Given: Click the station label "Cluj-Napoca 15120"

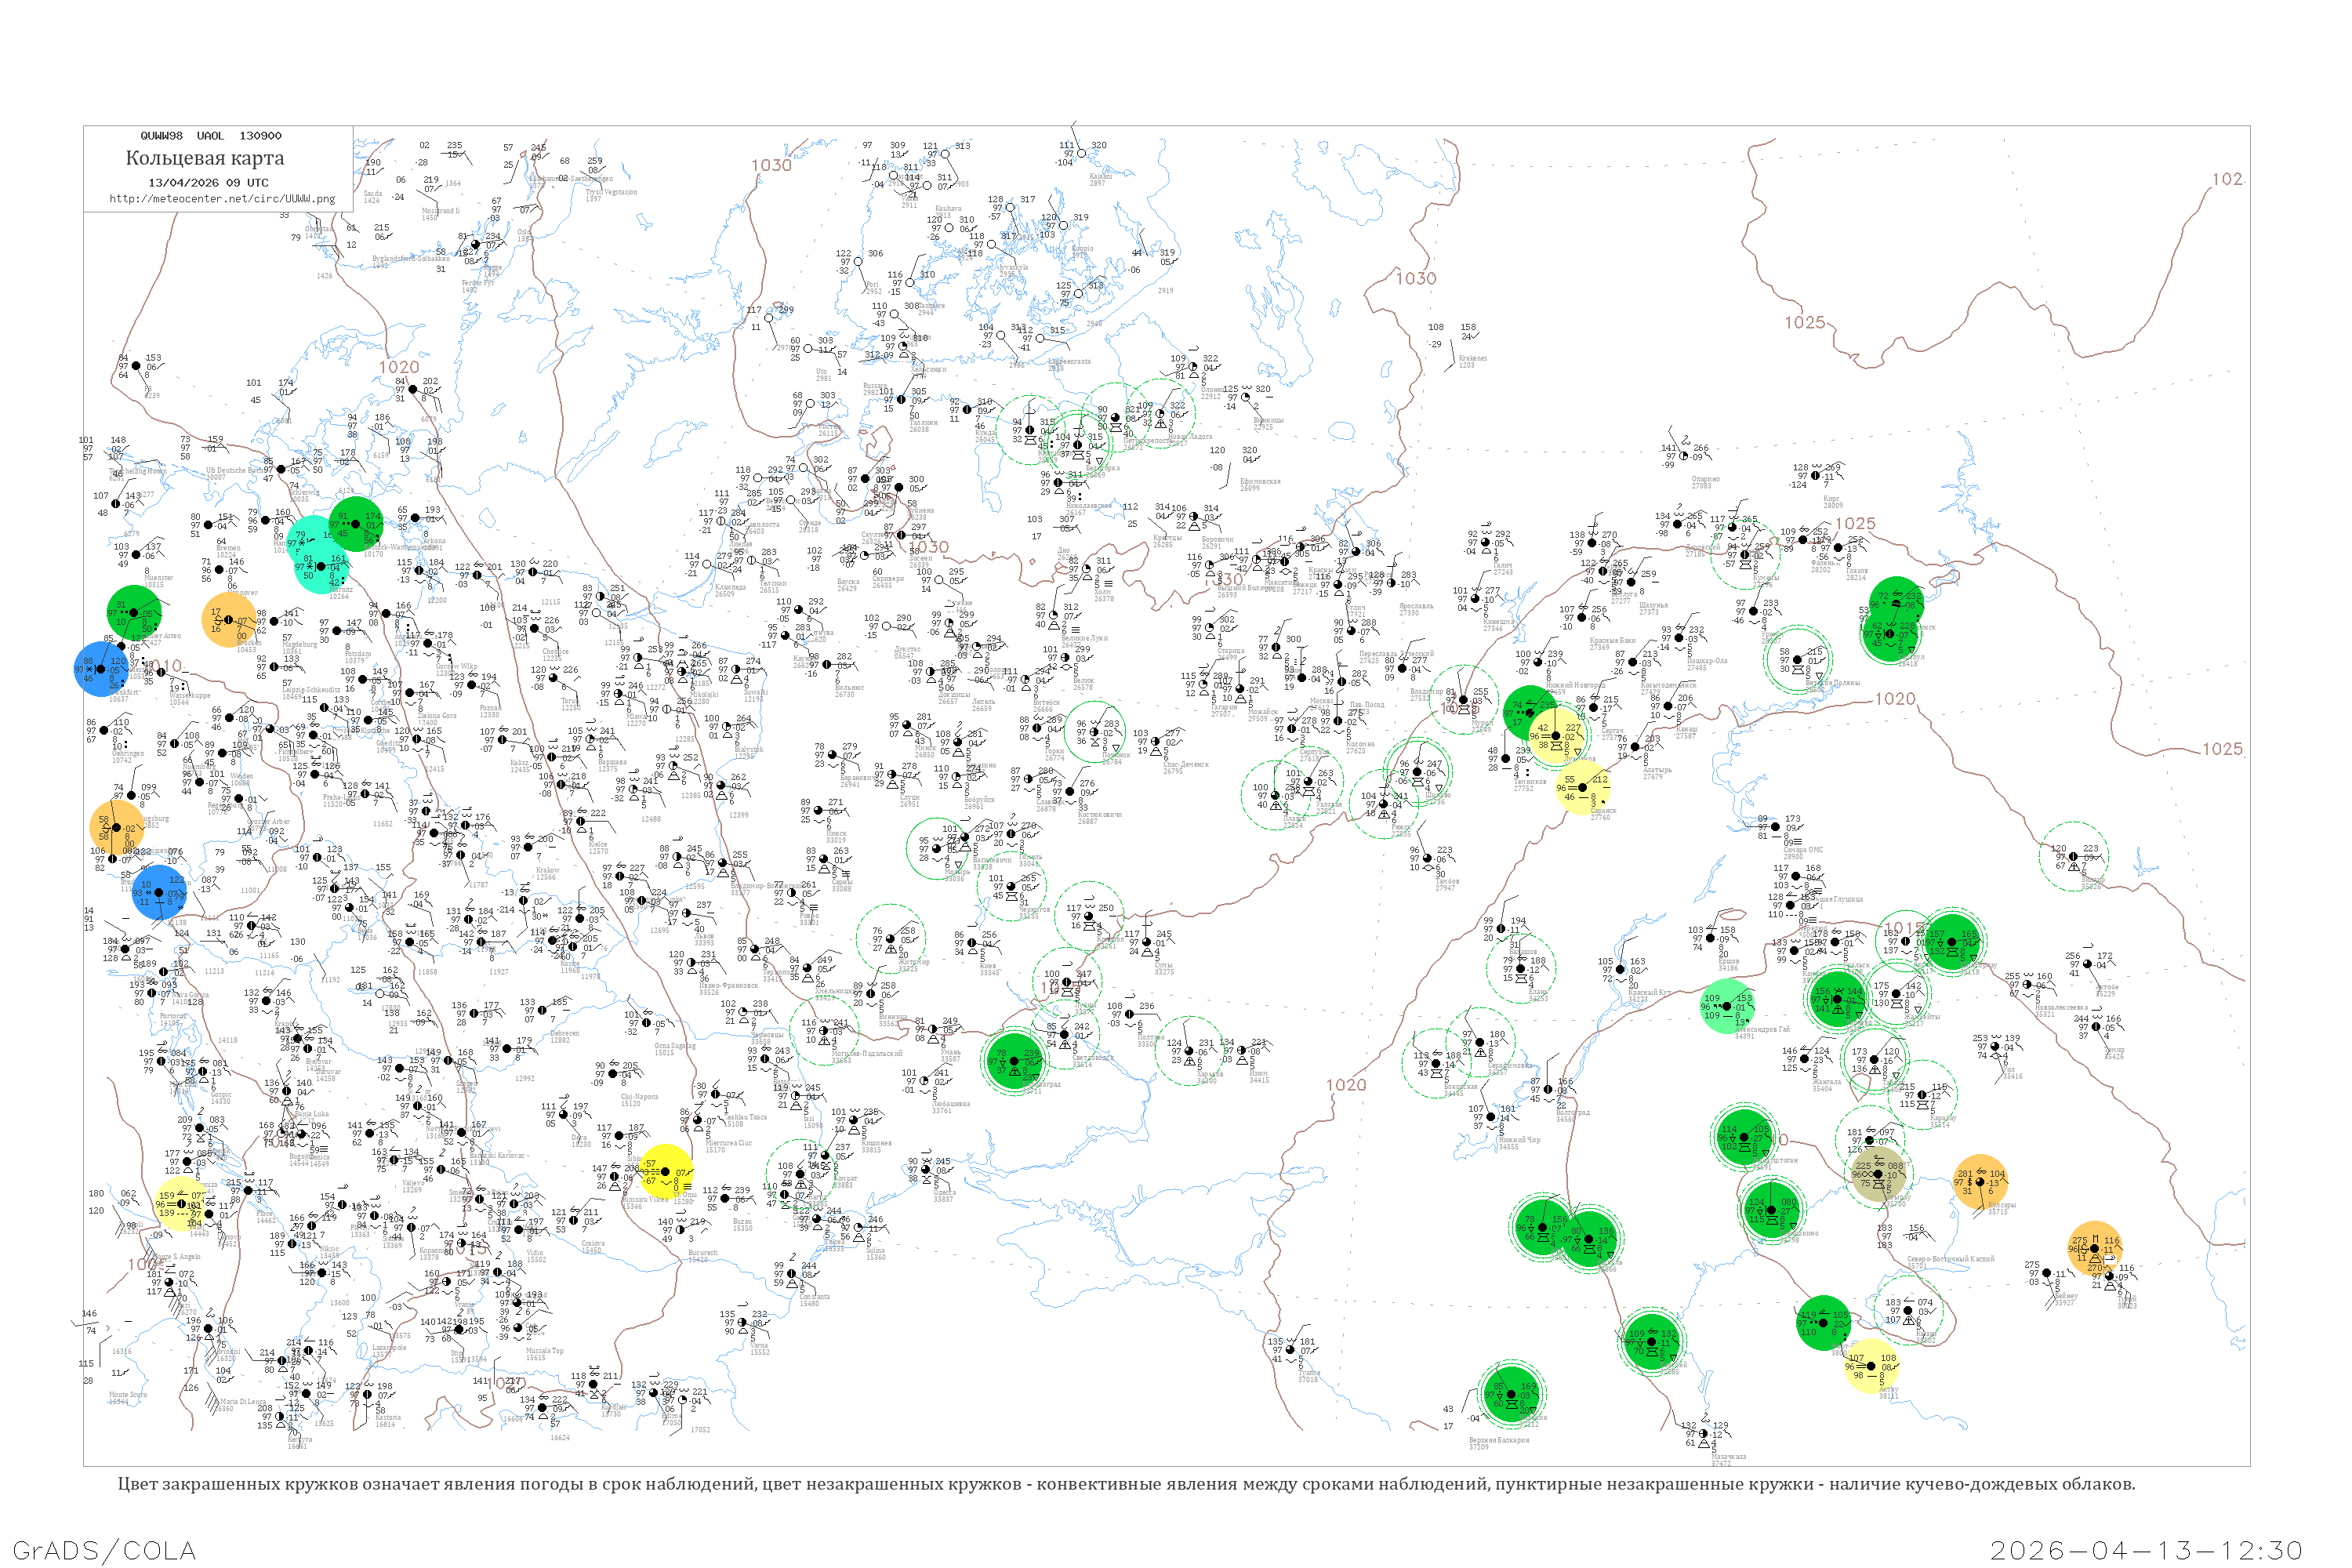Looking at the screenshot, I should click(x=640, y=1100).
